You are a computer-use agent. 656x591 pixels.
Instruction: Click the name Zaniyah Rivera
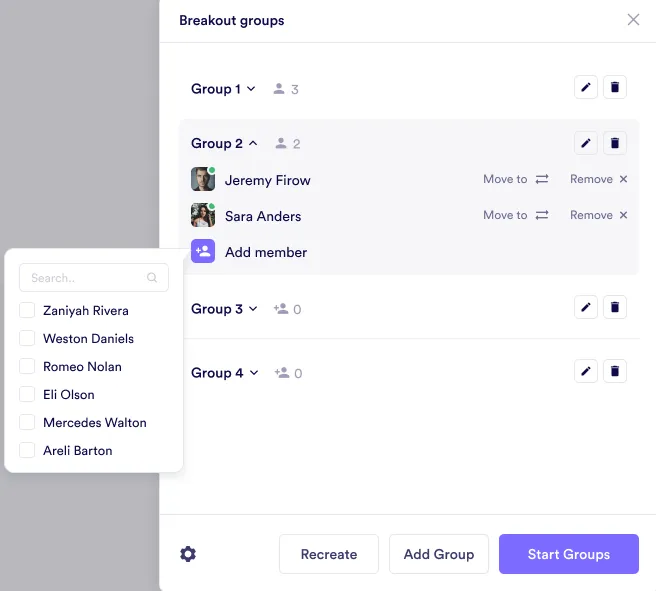(x=86, y=311)
